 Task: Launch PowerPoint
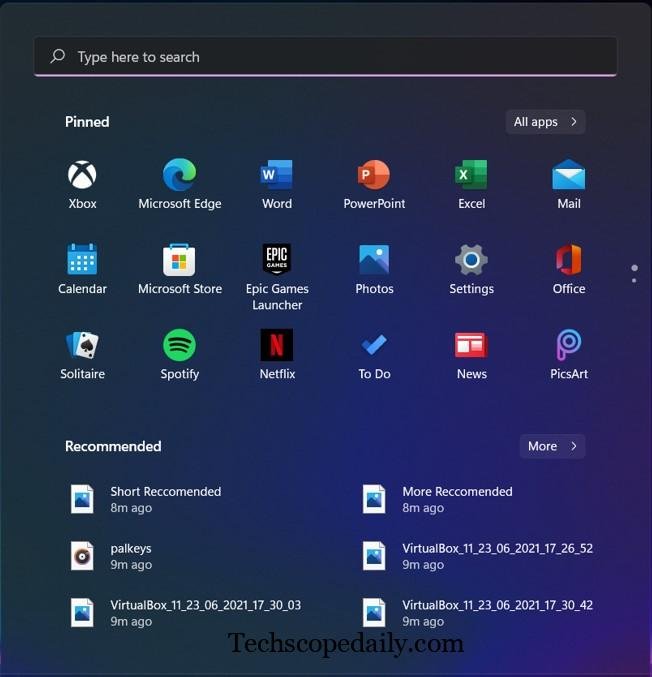point(374,184)
